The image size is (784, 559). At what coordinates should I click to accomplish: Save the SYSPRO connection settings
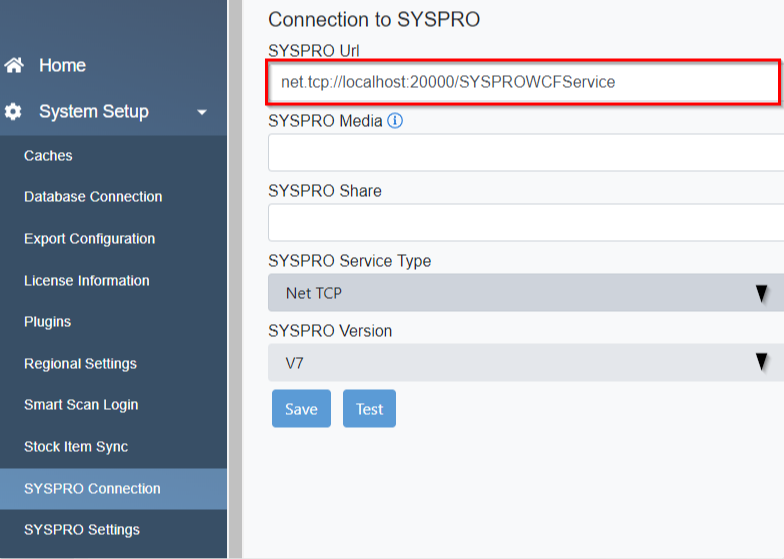tap(302, 408)
